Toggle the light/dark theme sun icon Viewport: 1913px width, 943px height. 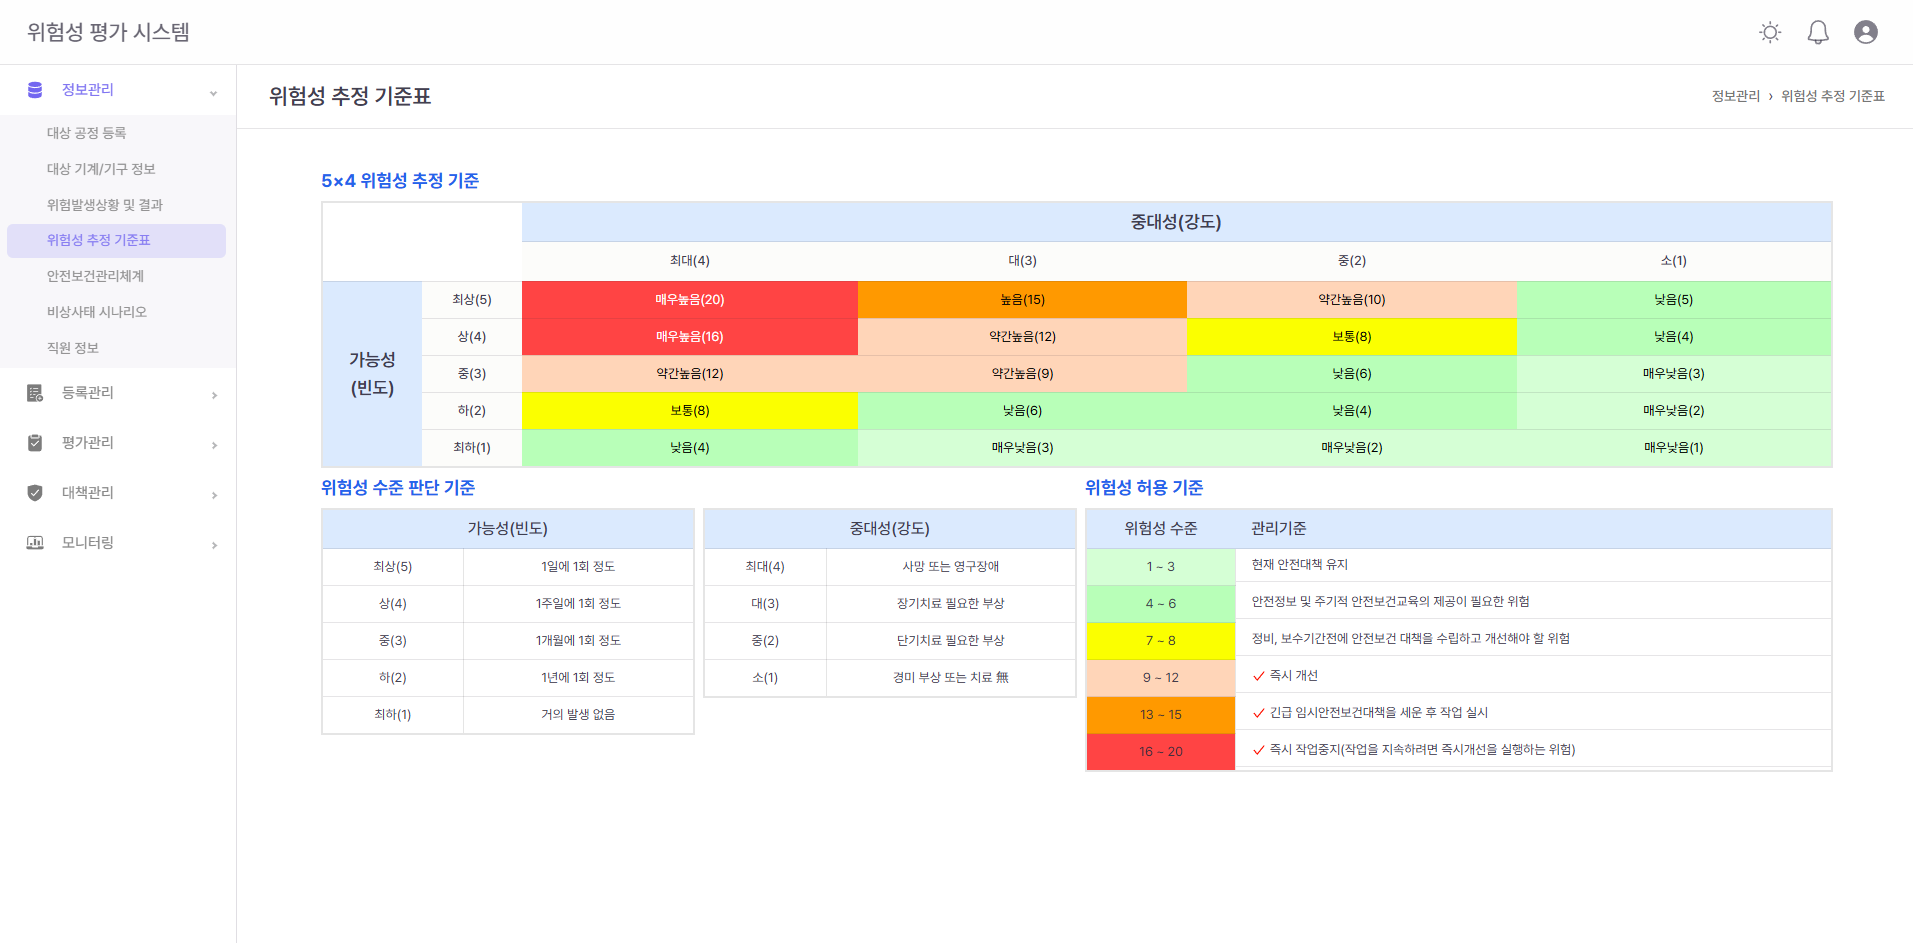point(1769,32)
